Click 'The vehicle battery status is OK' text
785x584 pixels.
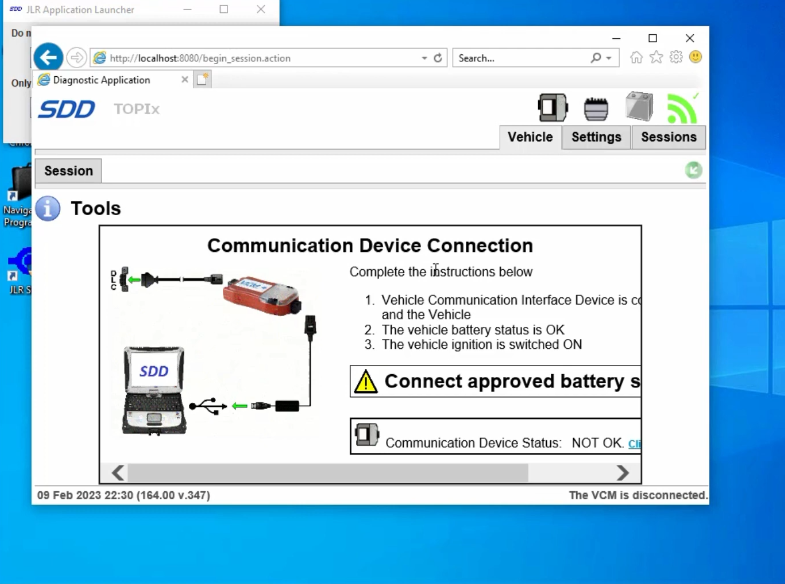(x=473, y=330)
